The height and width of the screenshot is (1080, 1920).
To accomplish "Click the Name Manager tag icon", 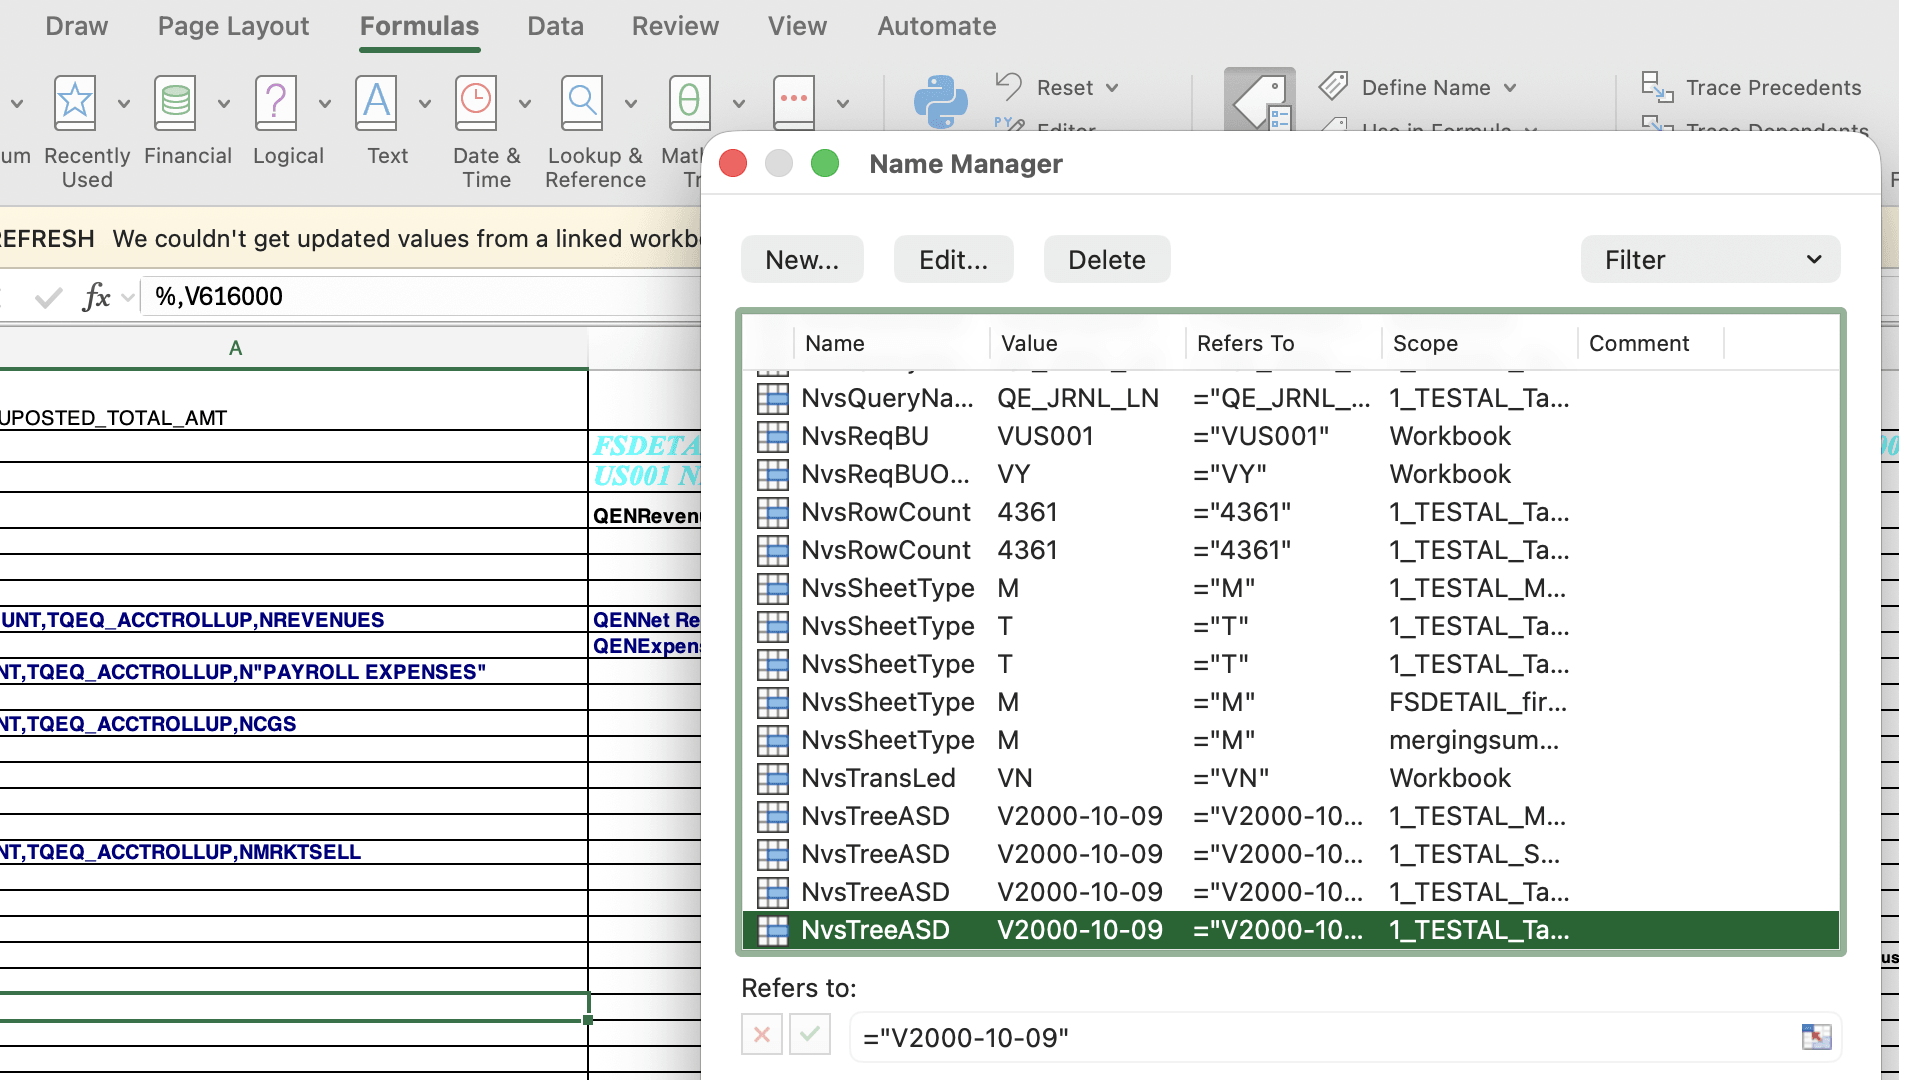I will pyautogui.click(x=1260, y=100).
